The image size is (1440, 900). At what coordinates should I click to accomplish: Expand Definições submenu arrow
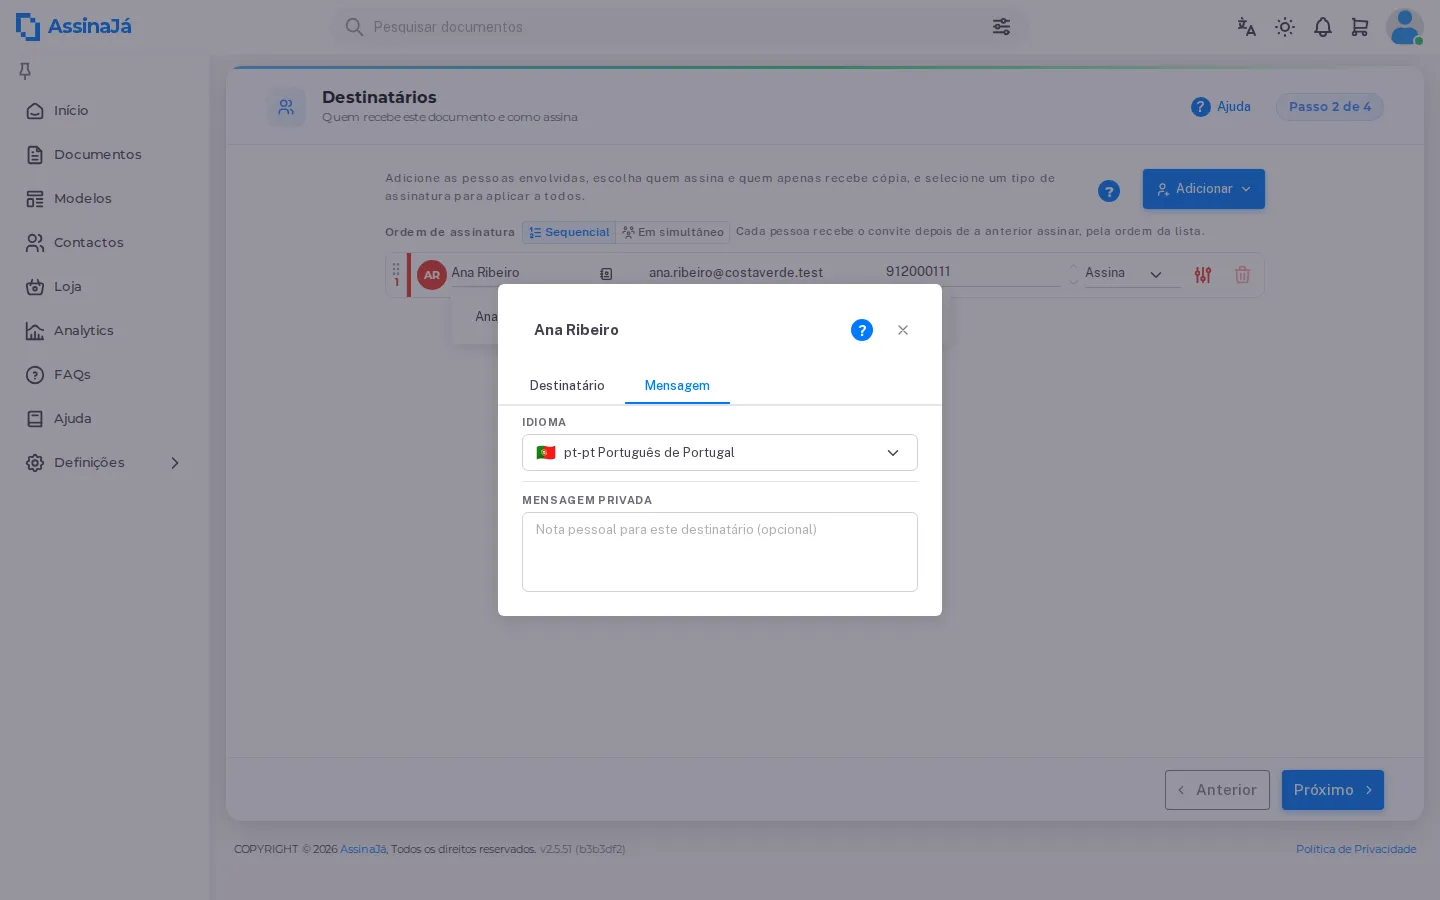[175, 463]
